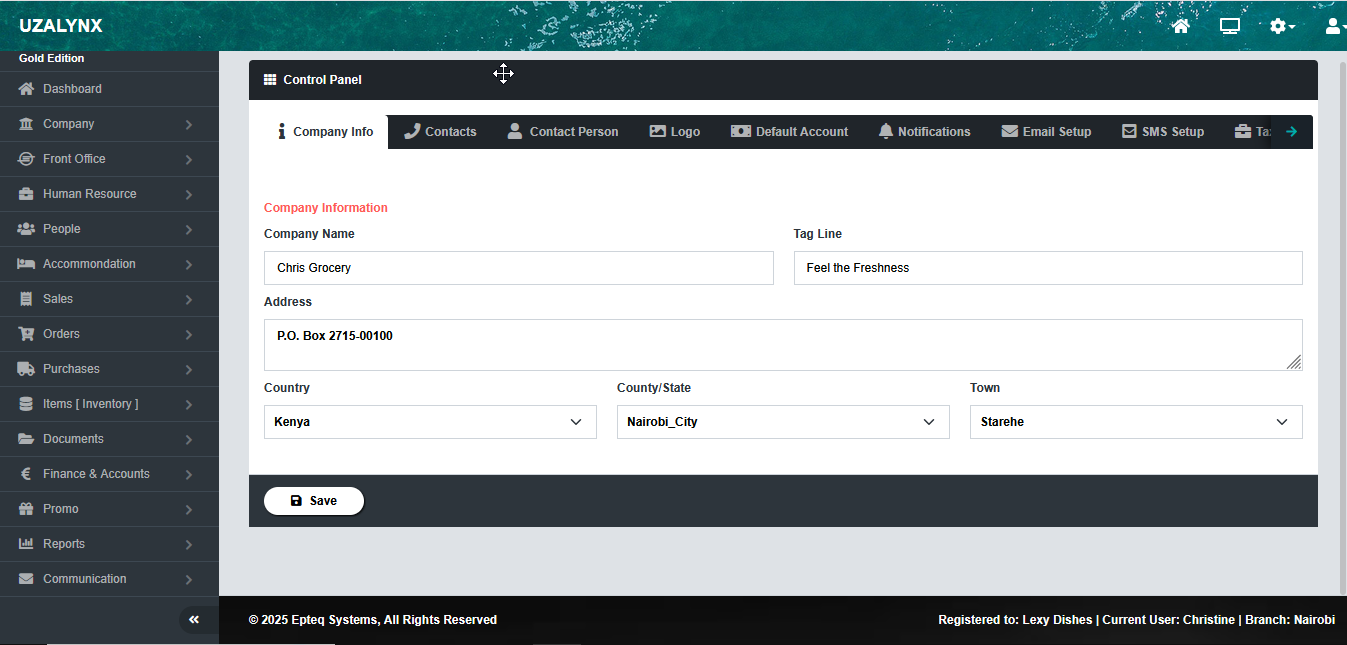Viewport: 1347px width, 645px height.
Task: Open the Notifications tab
Action: pos(924,132)
